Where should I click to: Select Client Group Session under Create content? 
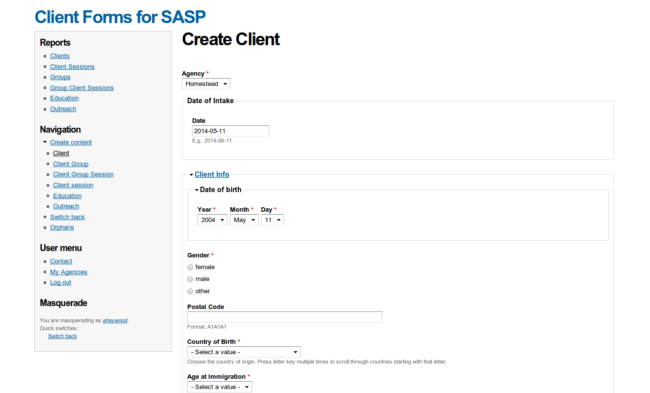[83, 175]
